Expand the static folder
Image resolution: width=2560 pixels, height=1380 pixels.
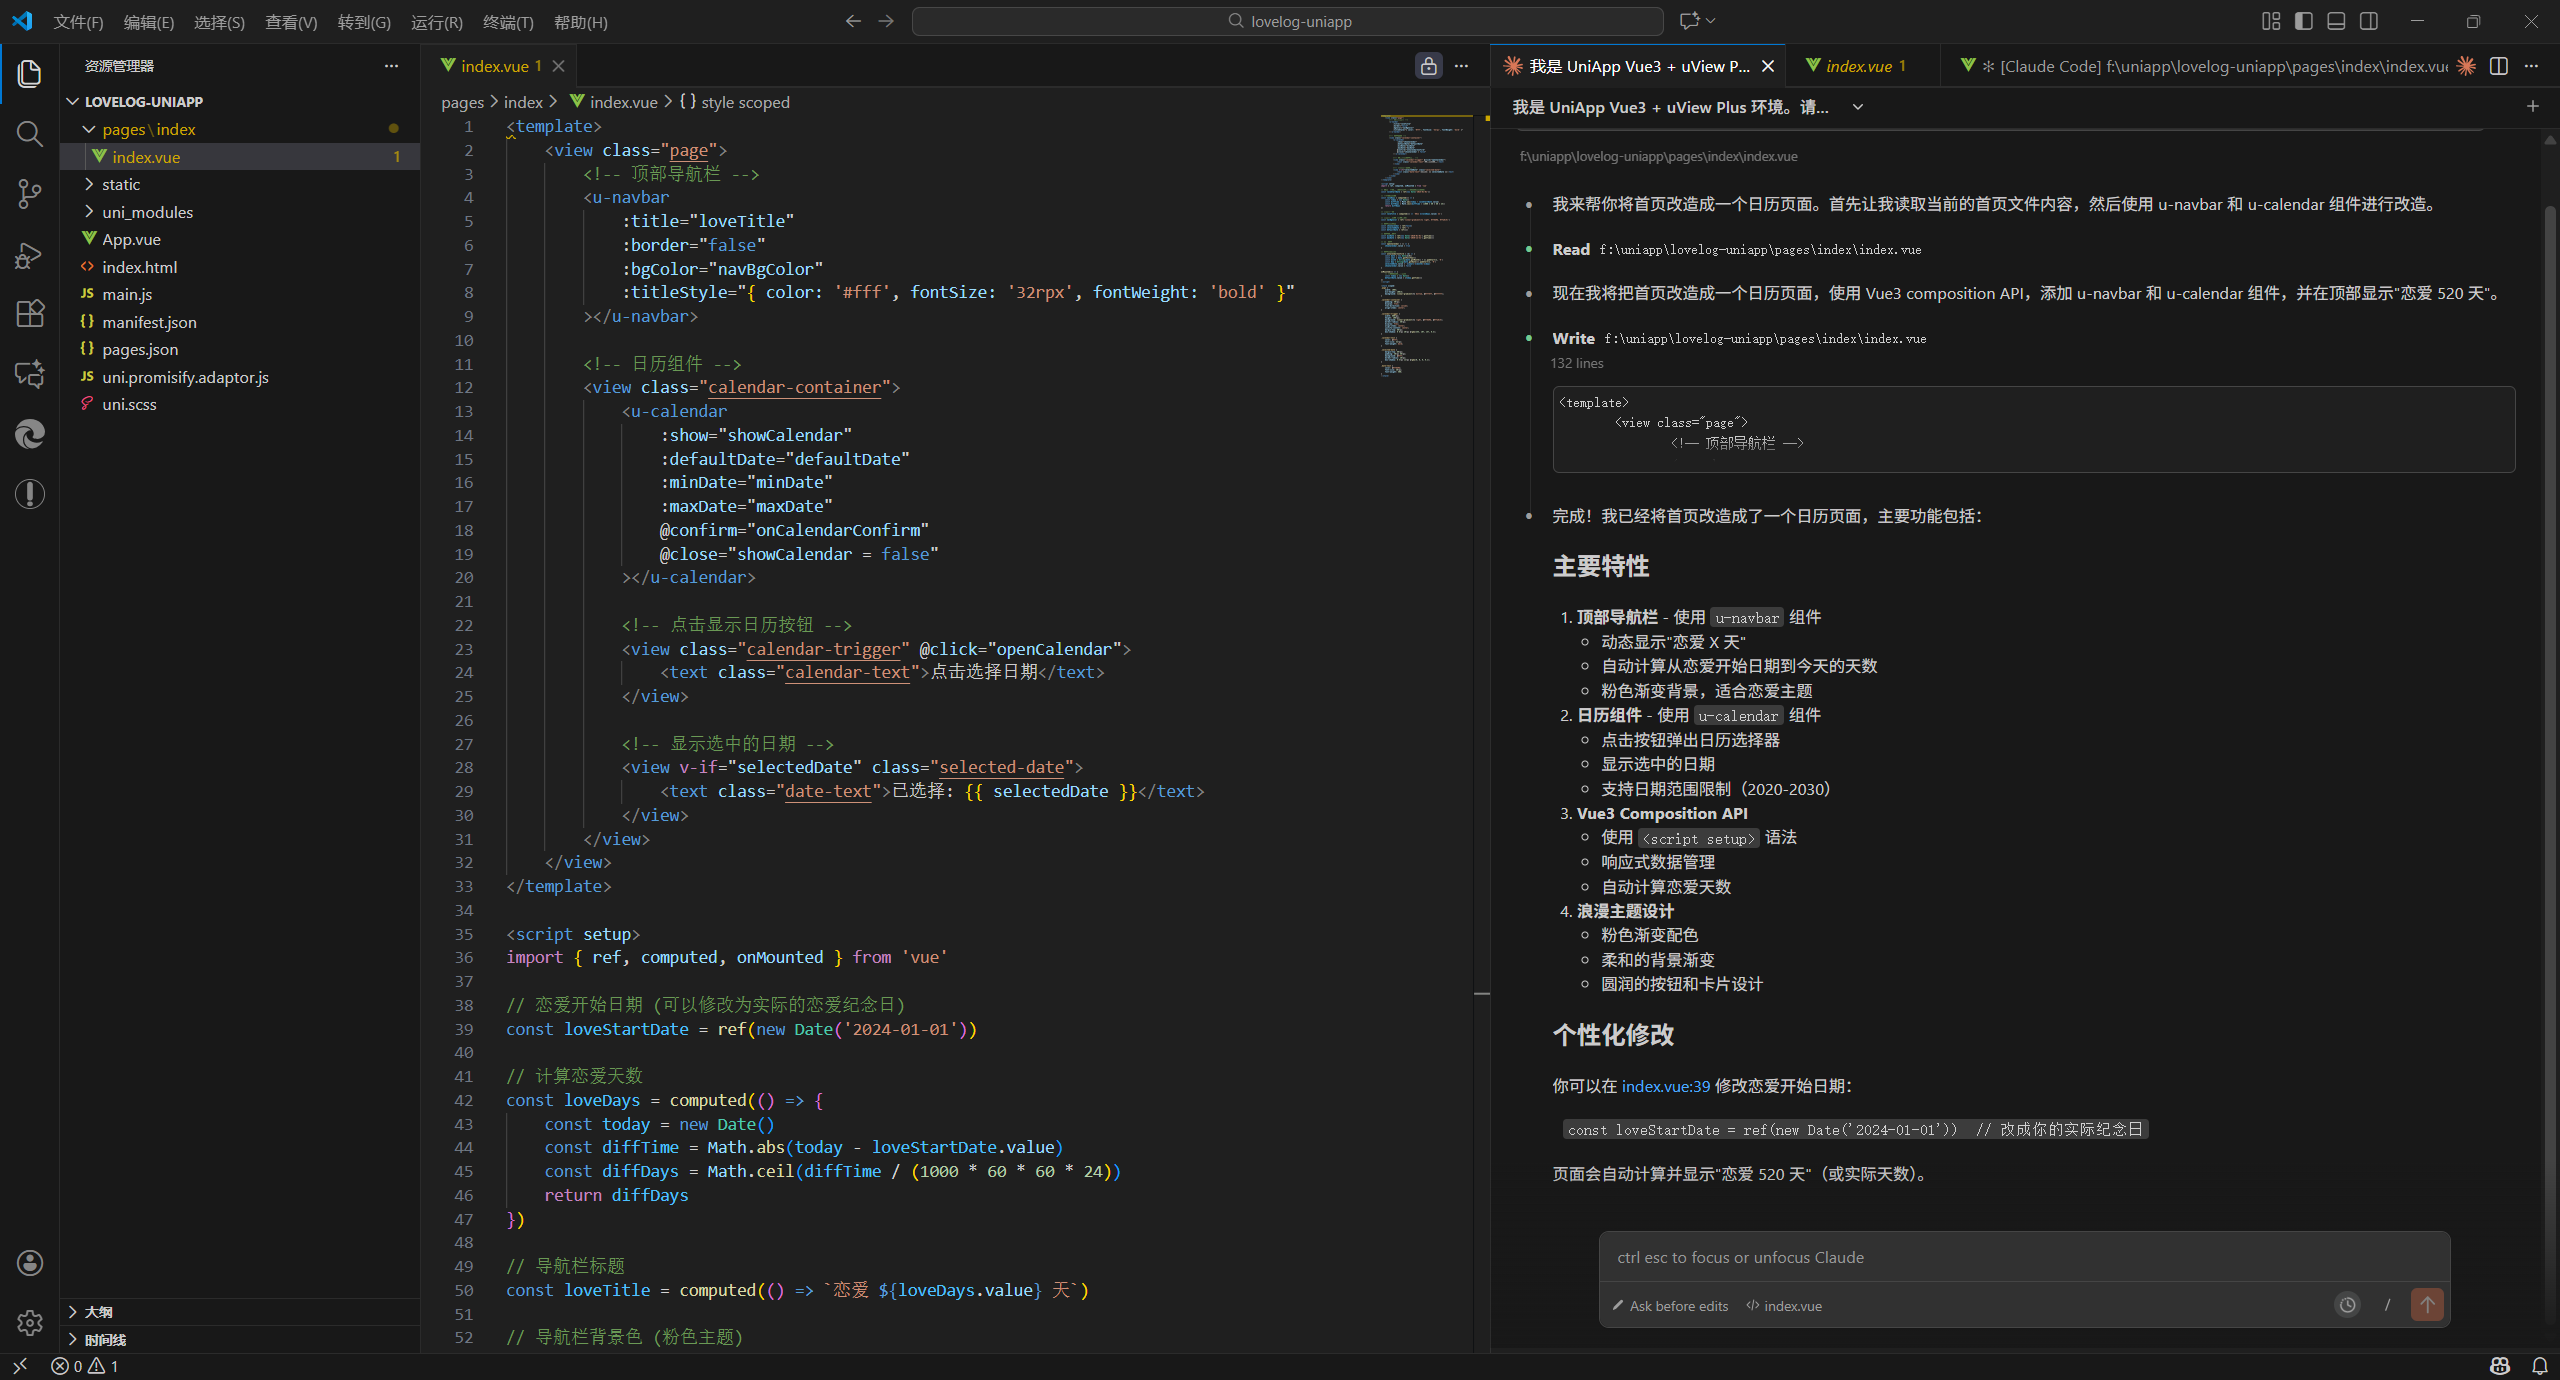(x=120, y=184)
